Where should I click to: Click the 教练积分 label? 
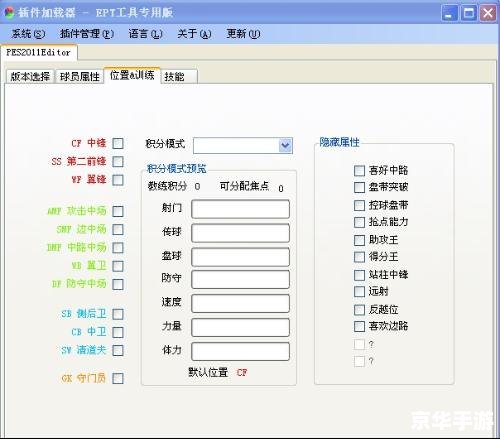pyautogui.click(x=167, y=186)
